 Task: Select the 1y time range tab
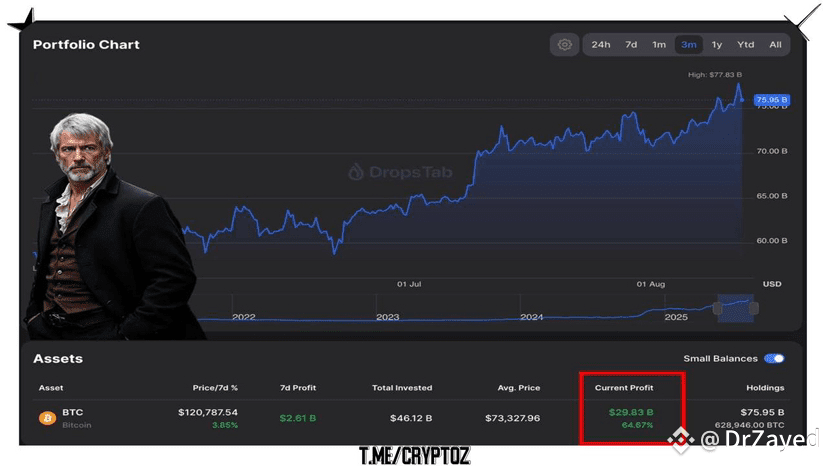(x=717, y=45)
